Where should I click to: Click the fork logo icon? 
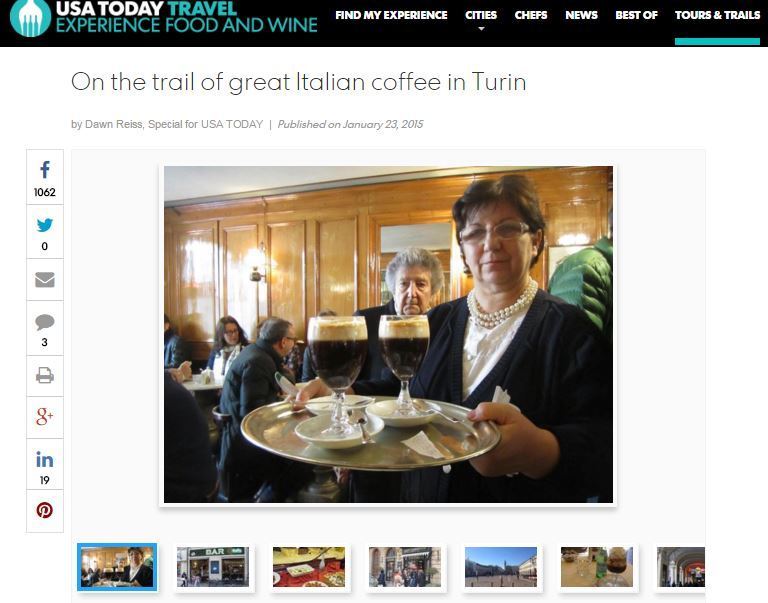coord(30,17)
